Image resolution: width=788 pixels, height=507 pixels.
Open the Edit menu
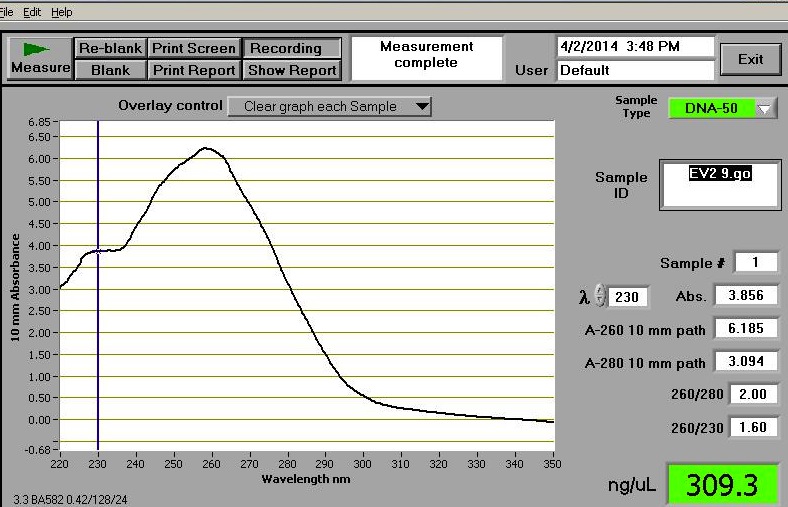(x=32, y=12)
